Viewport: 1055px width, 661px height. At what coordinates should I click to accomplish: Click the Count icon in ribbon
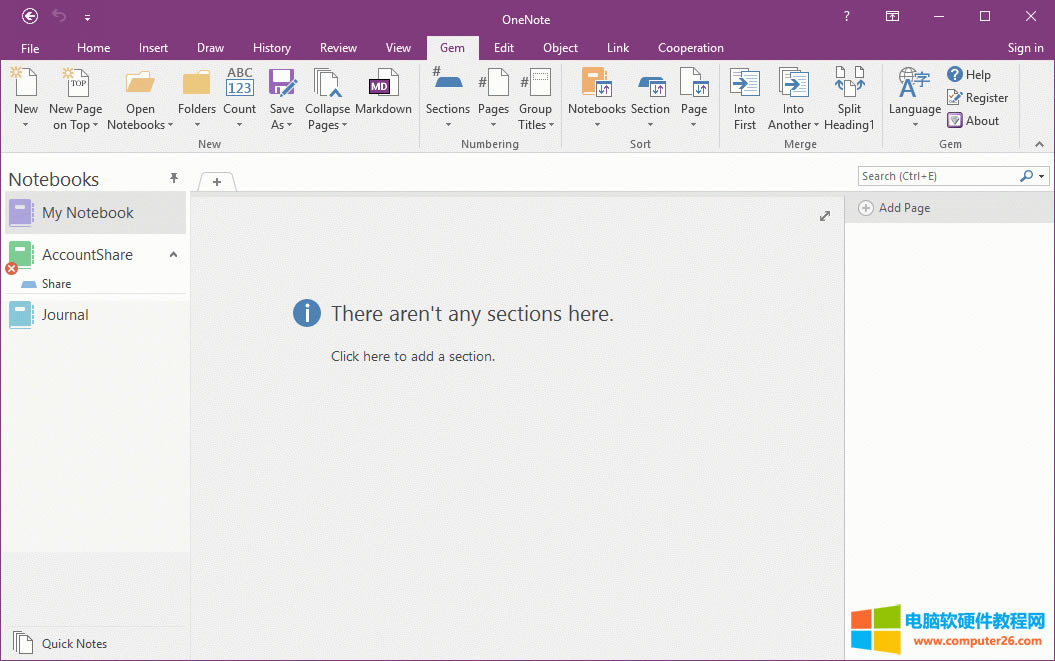coord(240,84)
